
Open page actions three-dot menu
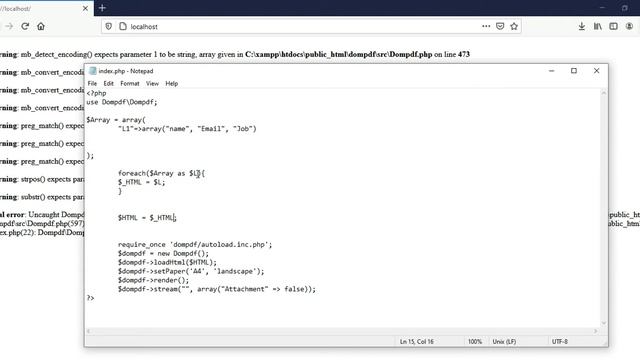[486, 26]
